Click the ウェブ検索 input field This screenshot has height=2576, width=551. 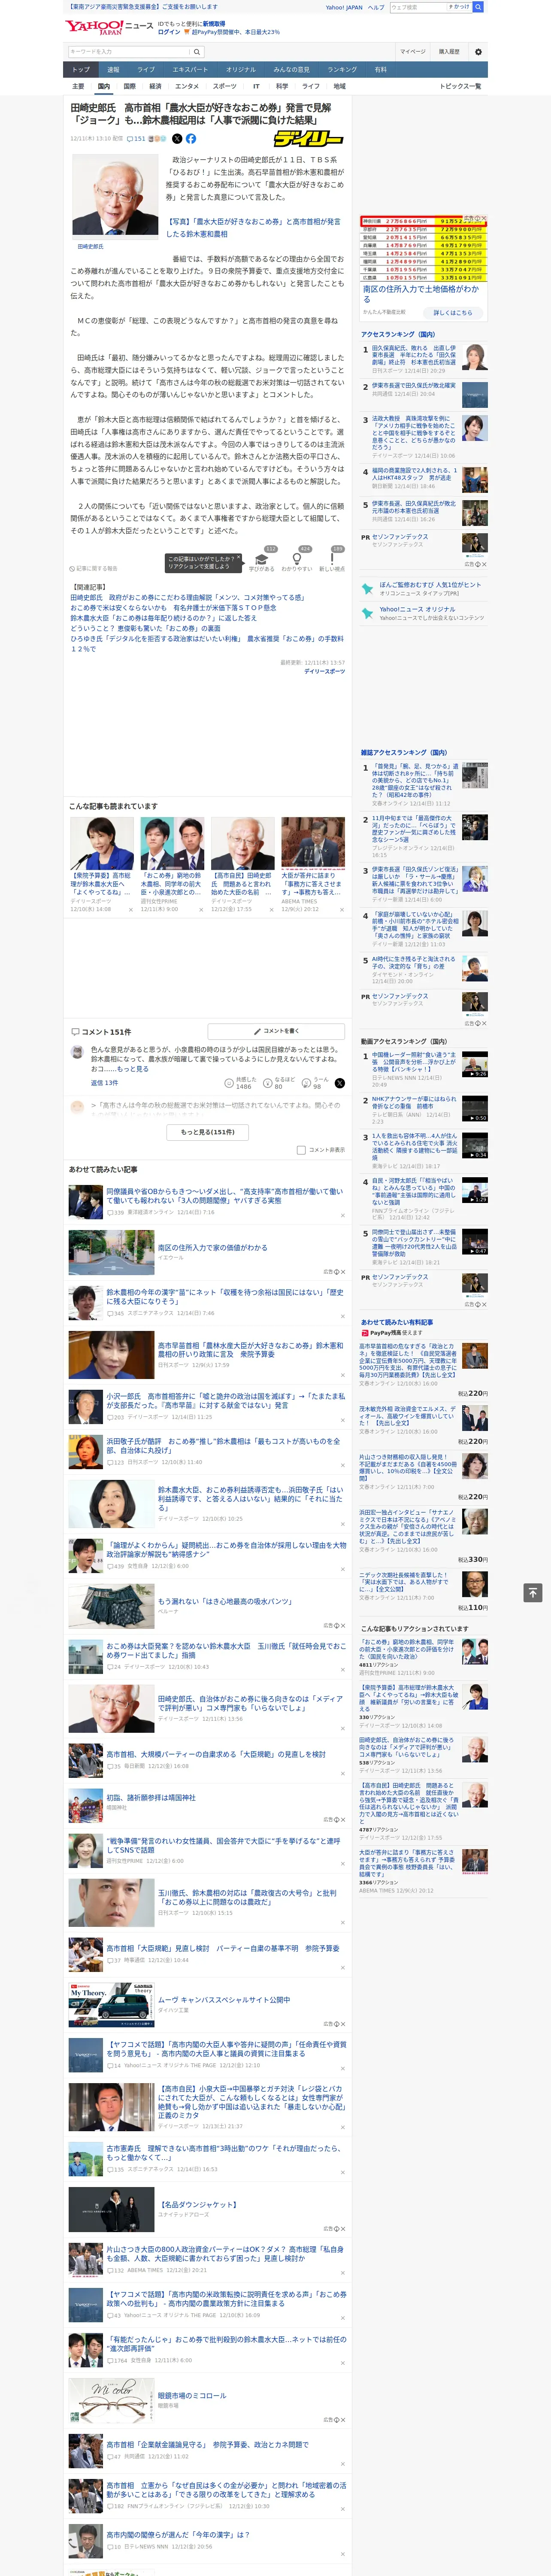pyautogui.click(x=417, y=7)
